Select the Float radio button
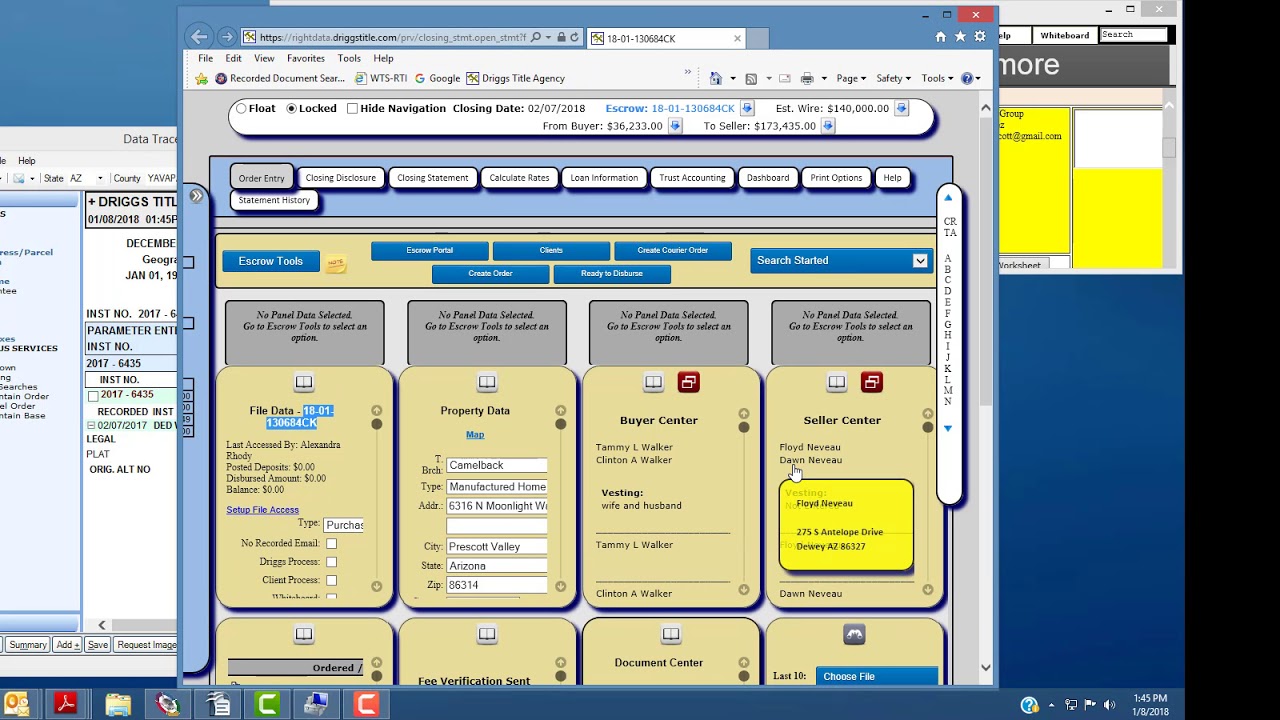The width and height of the screenshot is (1280, 720). [240, 108]
